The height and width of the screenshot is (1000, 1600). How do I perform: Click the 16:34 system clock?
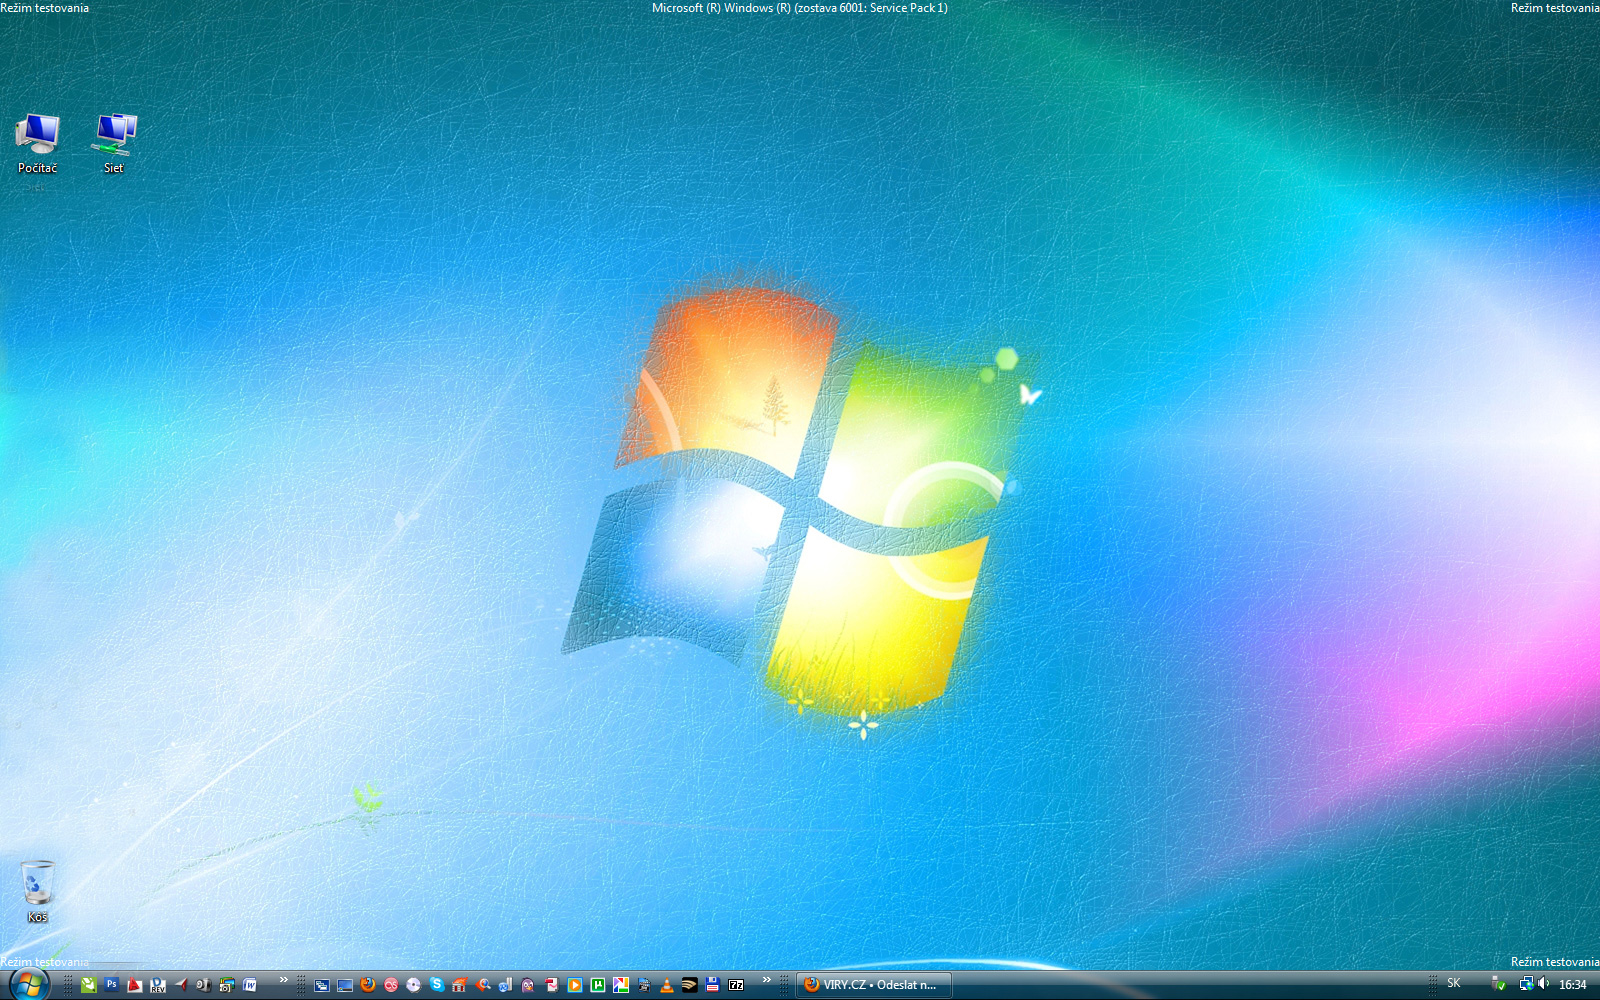[x=1573, y=985]
